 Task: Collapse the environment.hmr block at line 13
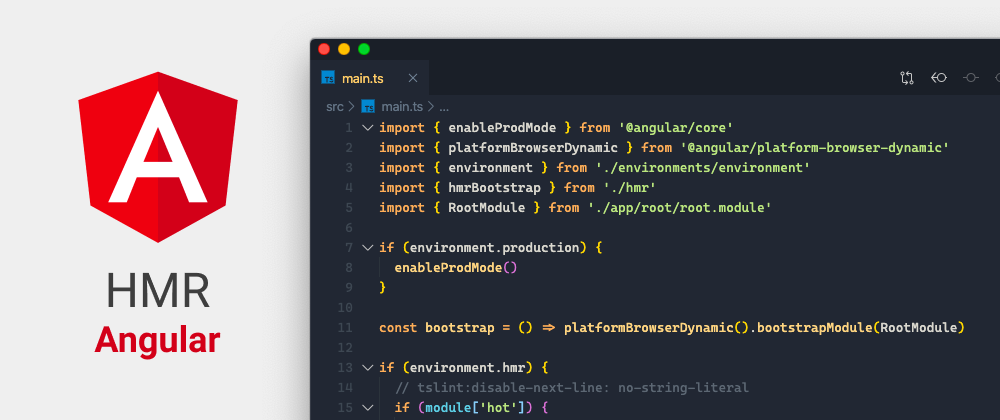click(x=367, y=367)
